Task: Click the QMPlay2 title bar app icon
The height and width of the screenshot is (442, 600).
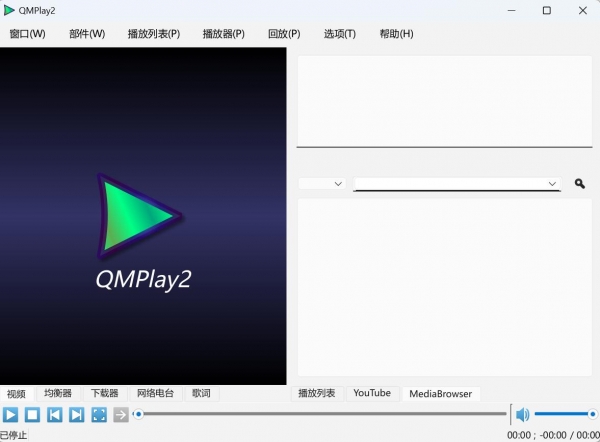Action: point(9,10)
